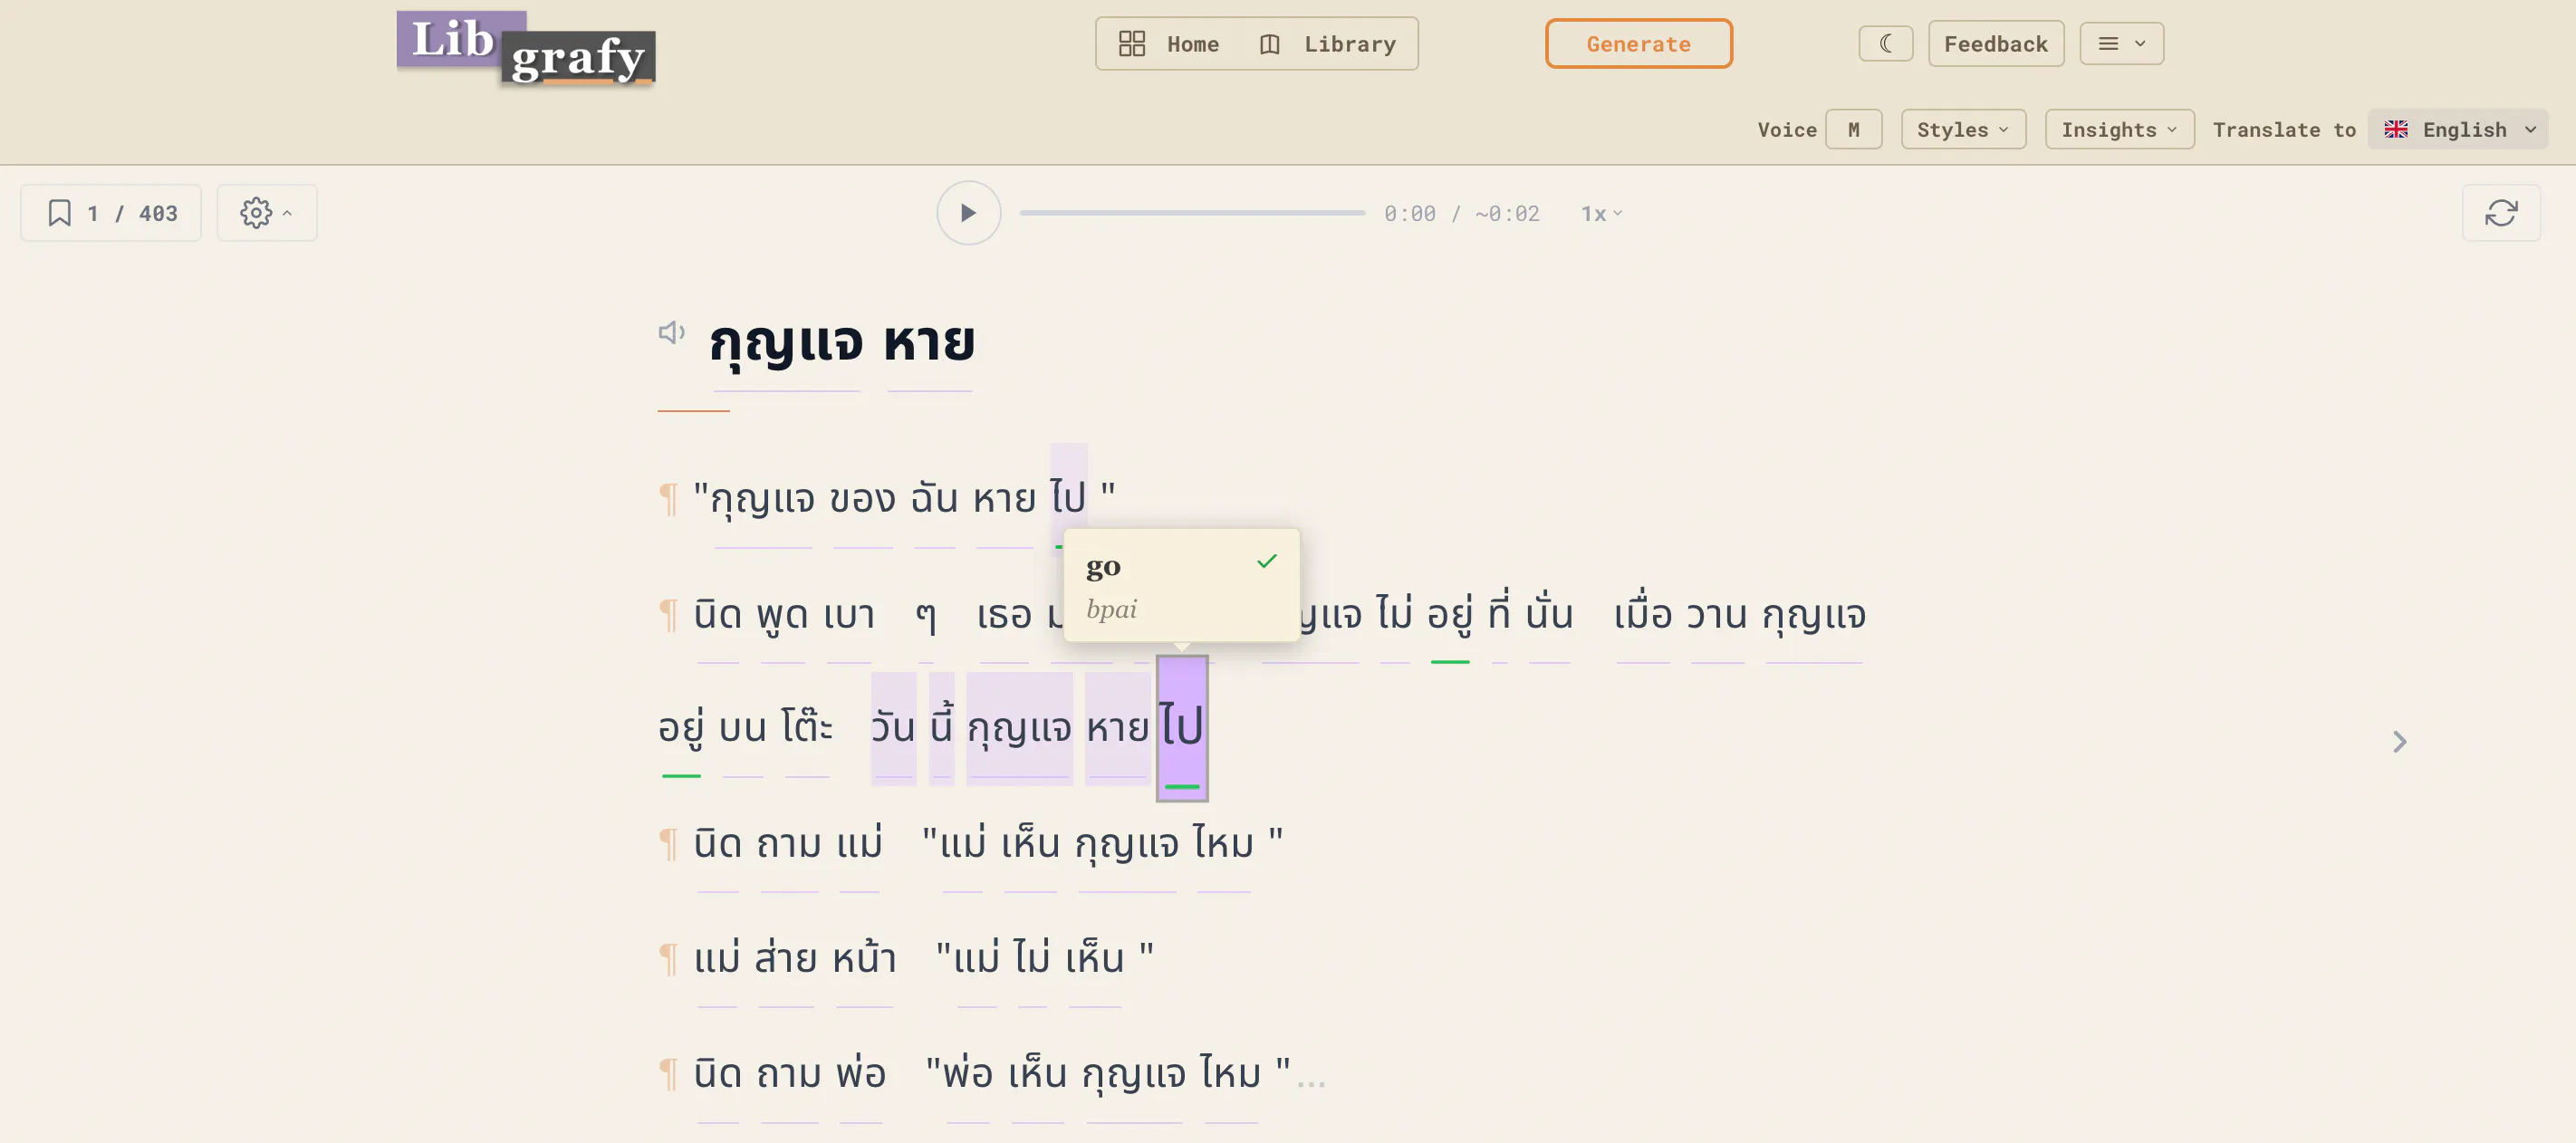Click the bookmark icon at 1 / 403
This screenshot has height=1143, width=2576.
point(60,213)
